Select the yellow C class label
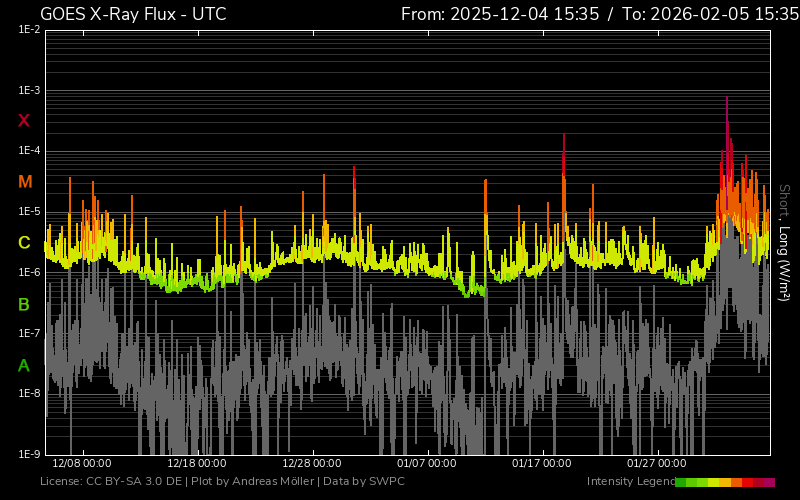This screenshot has height=500, width=800. (x=24, y=243)
